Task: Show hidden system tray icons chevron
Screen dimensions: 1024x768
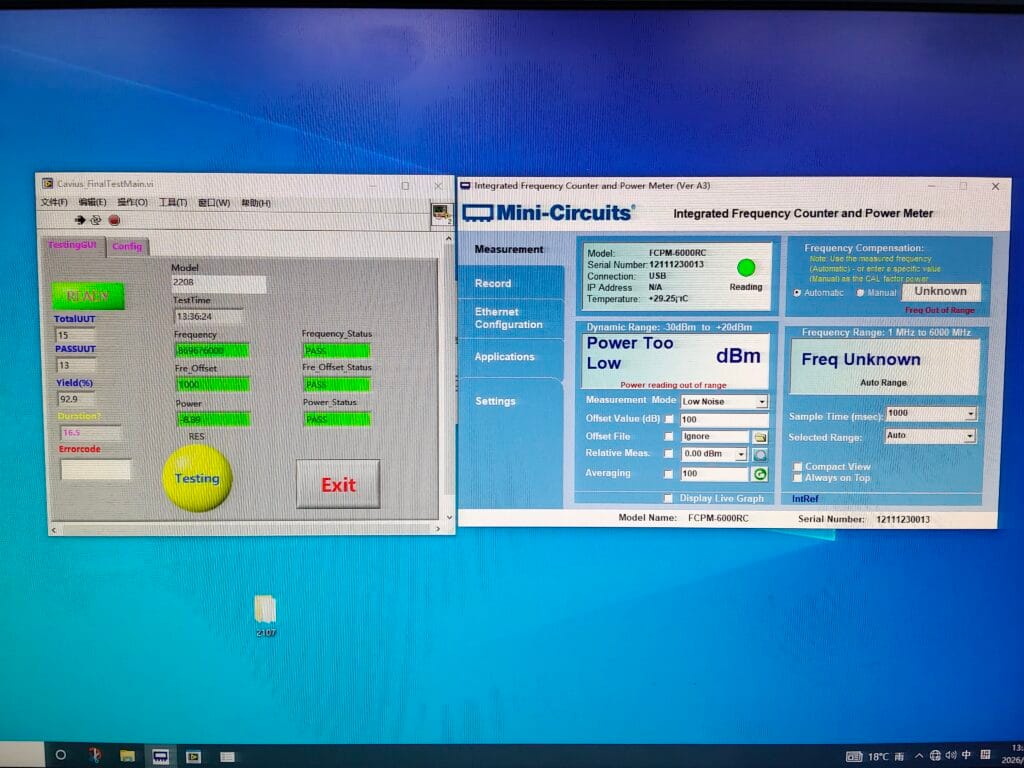Action: click(919, 756)
